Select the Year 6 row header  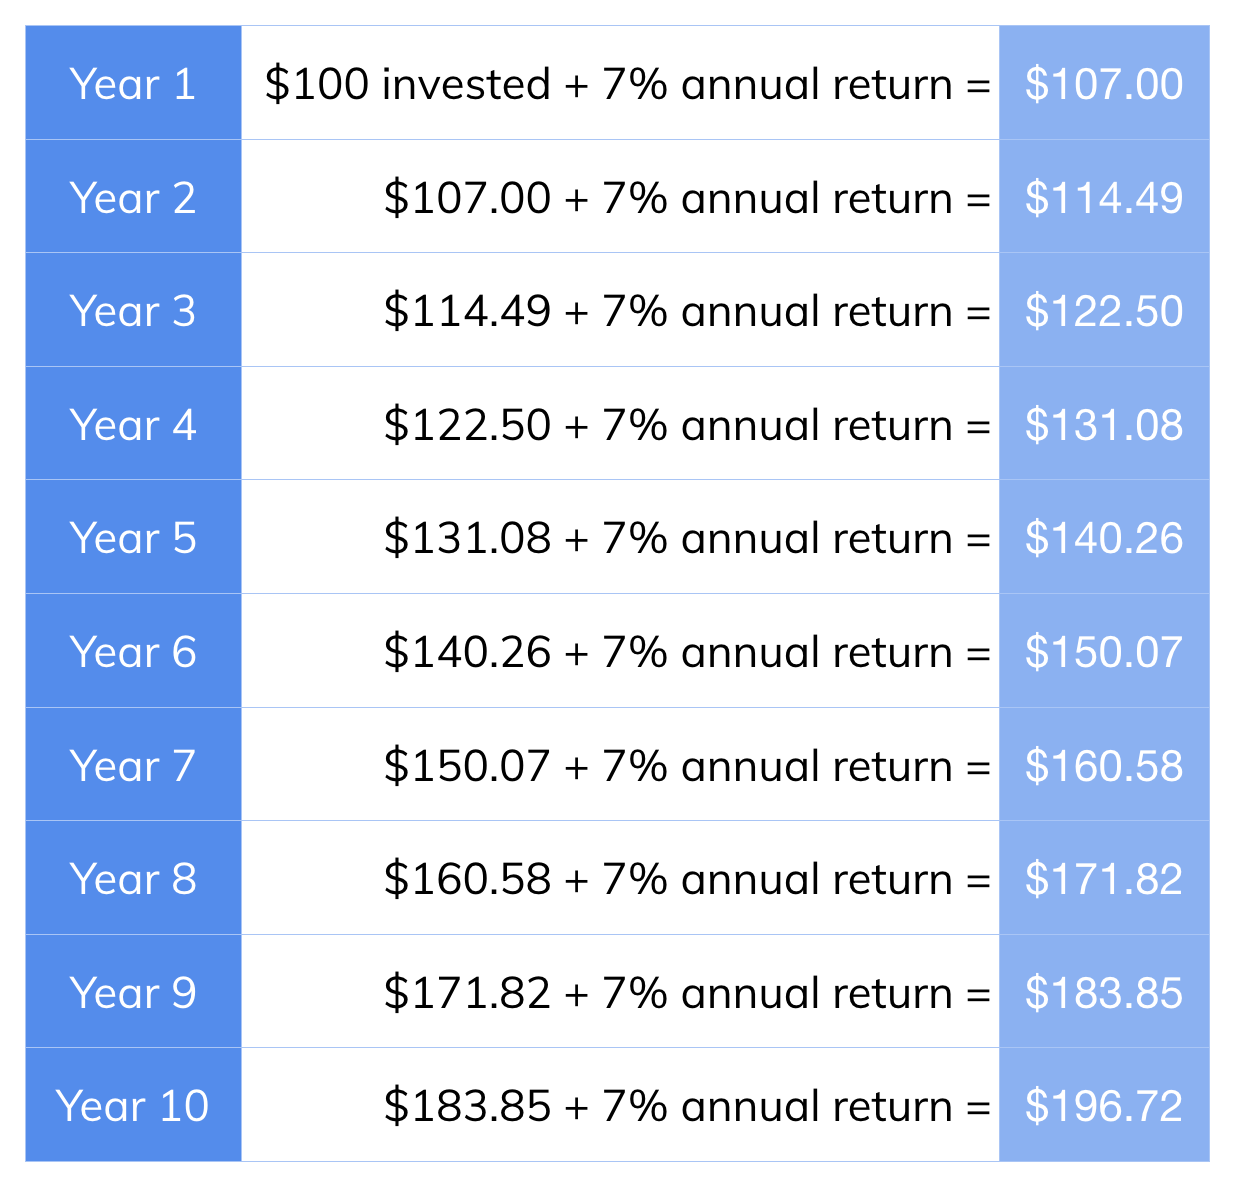(x=133, y=651)
